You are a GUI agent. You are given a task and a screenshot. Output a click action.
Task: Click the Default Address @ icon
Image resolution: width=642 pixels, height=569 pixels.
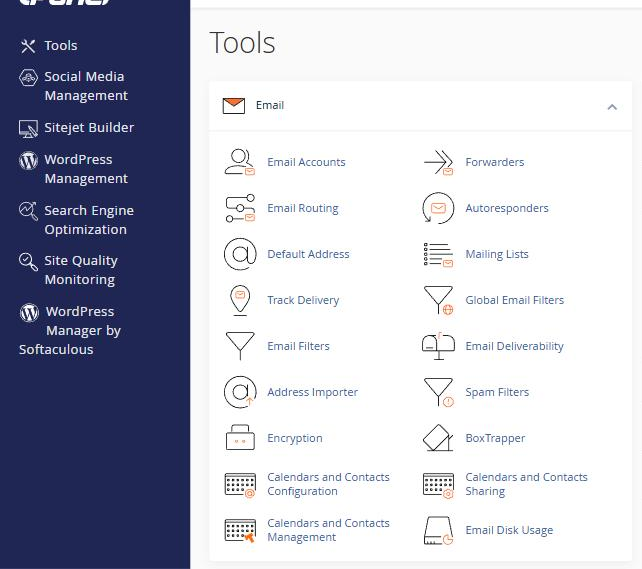click(x=240, y=254)
